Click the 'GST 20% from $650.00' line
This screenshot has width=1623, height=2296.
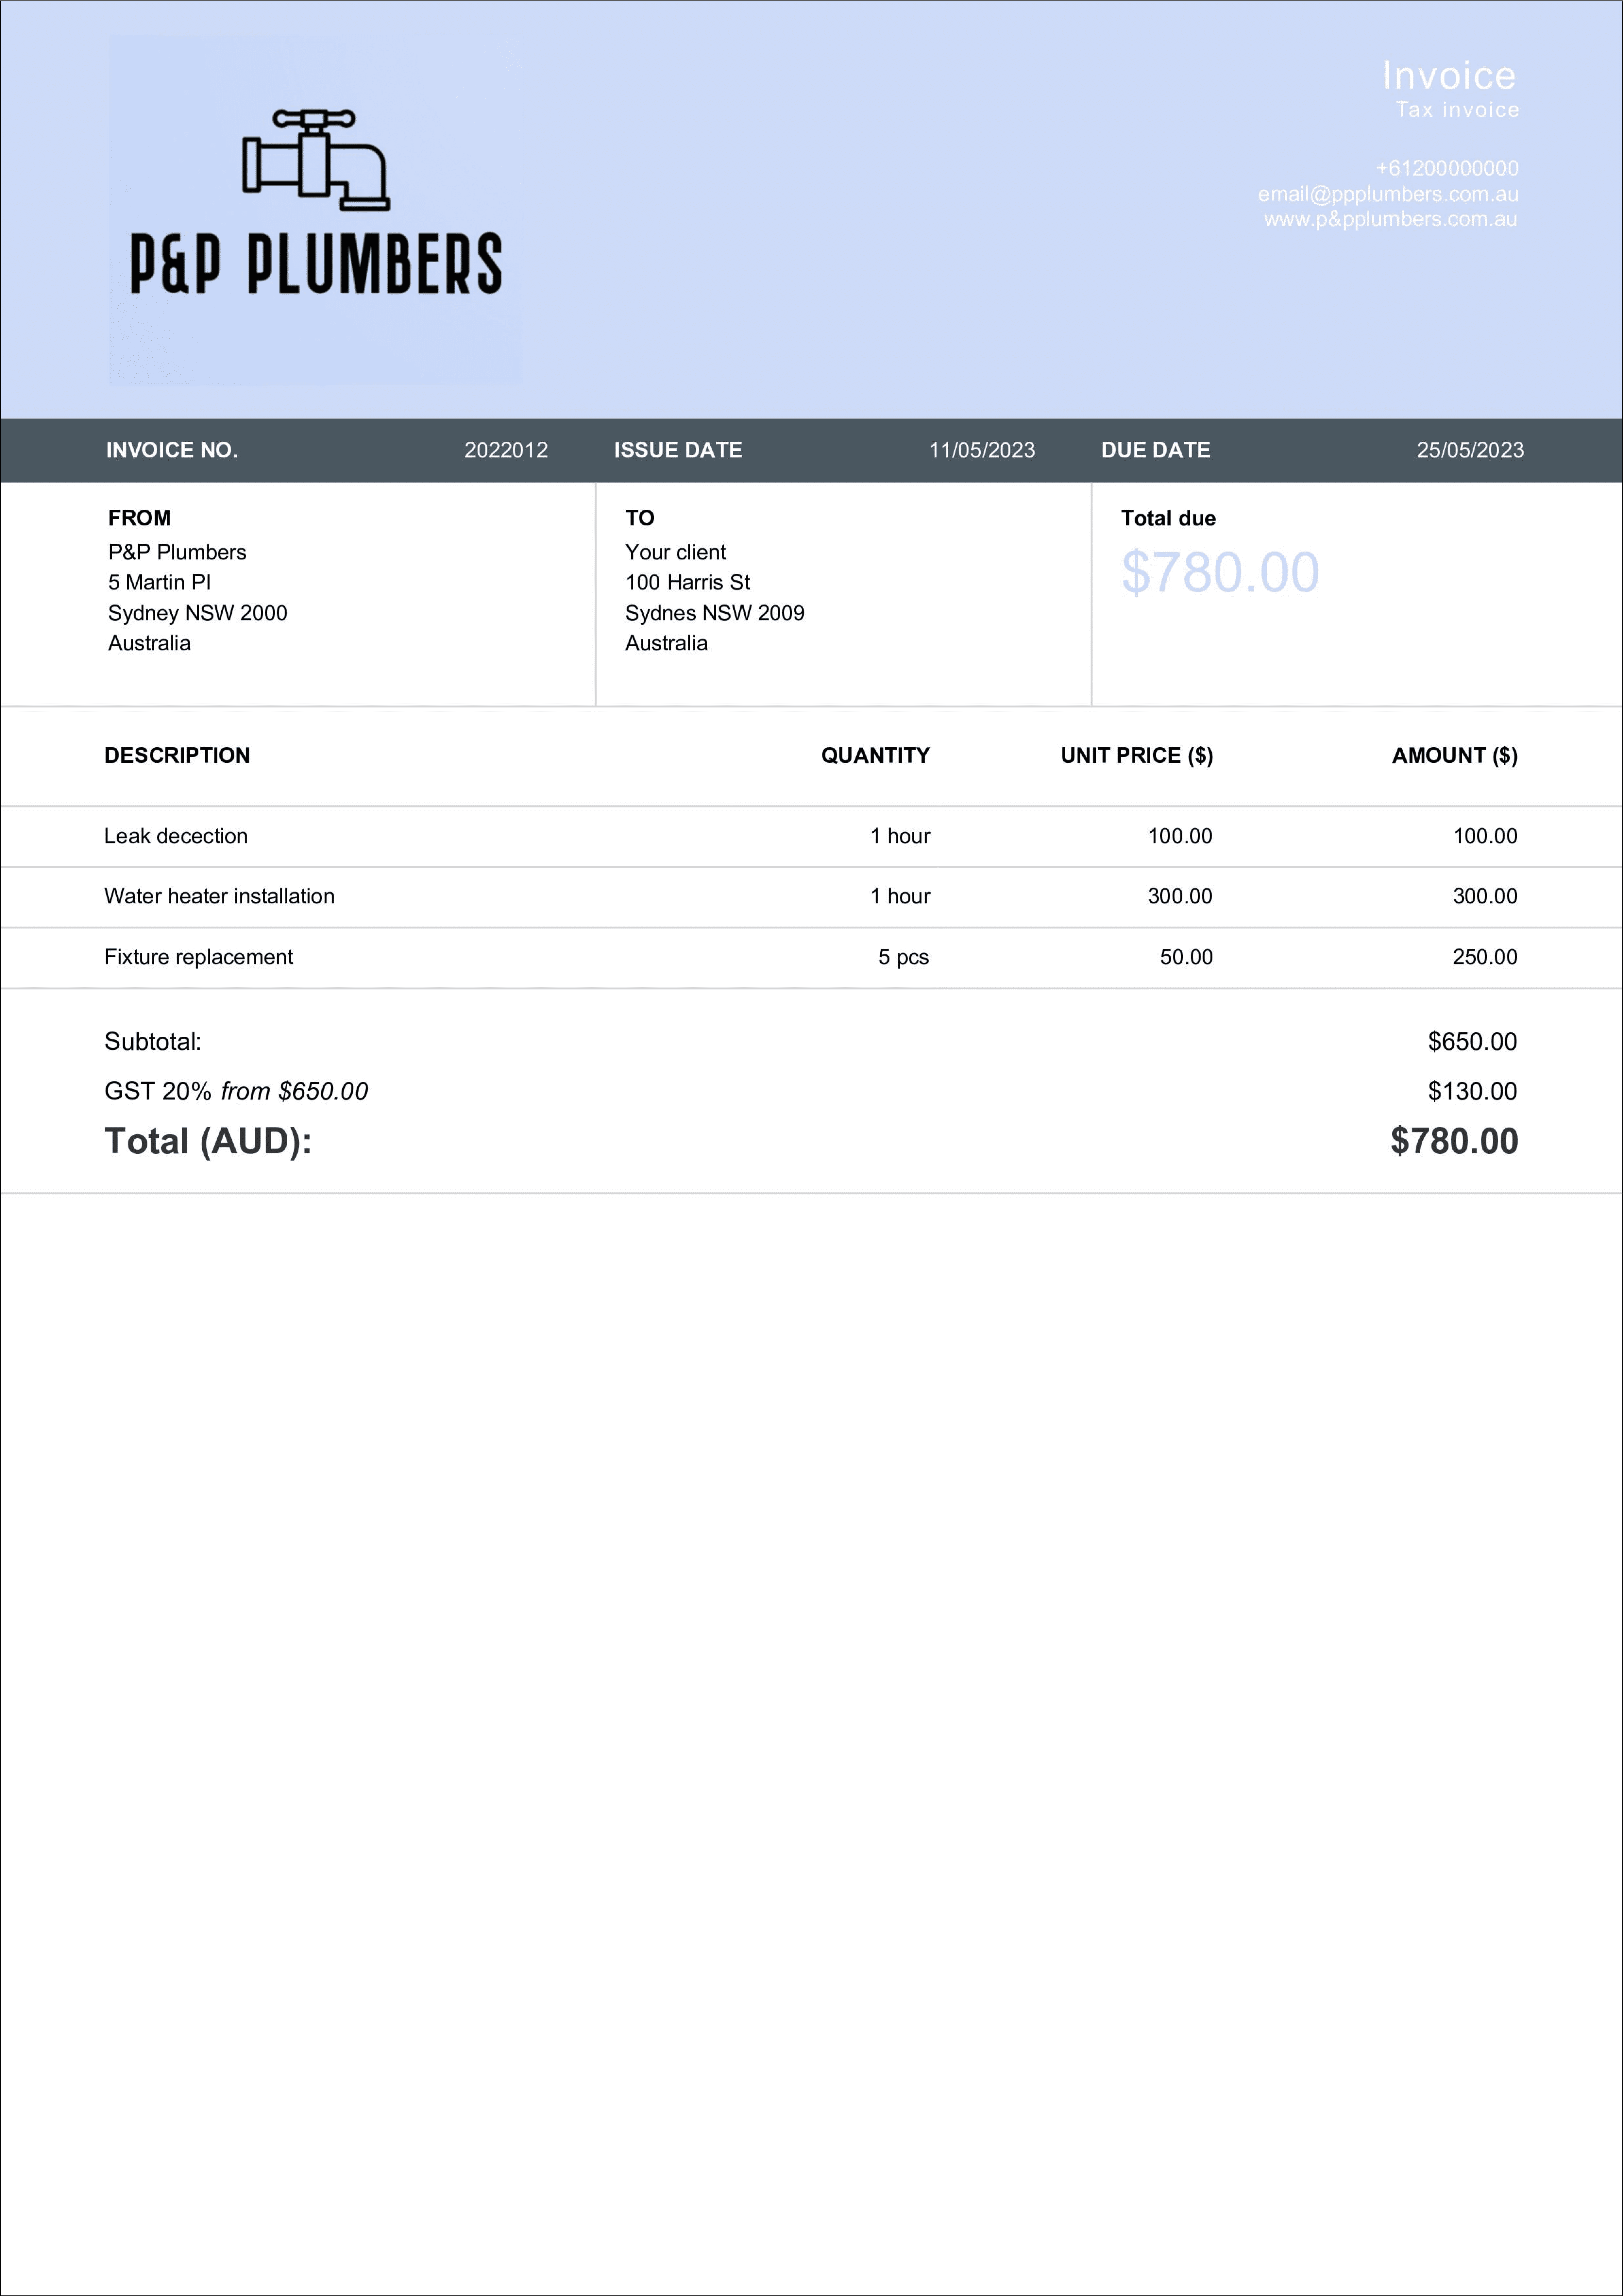[236, 1091]
